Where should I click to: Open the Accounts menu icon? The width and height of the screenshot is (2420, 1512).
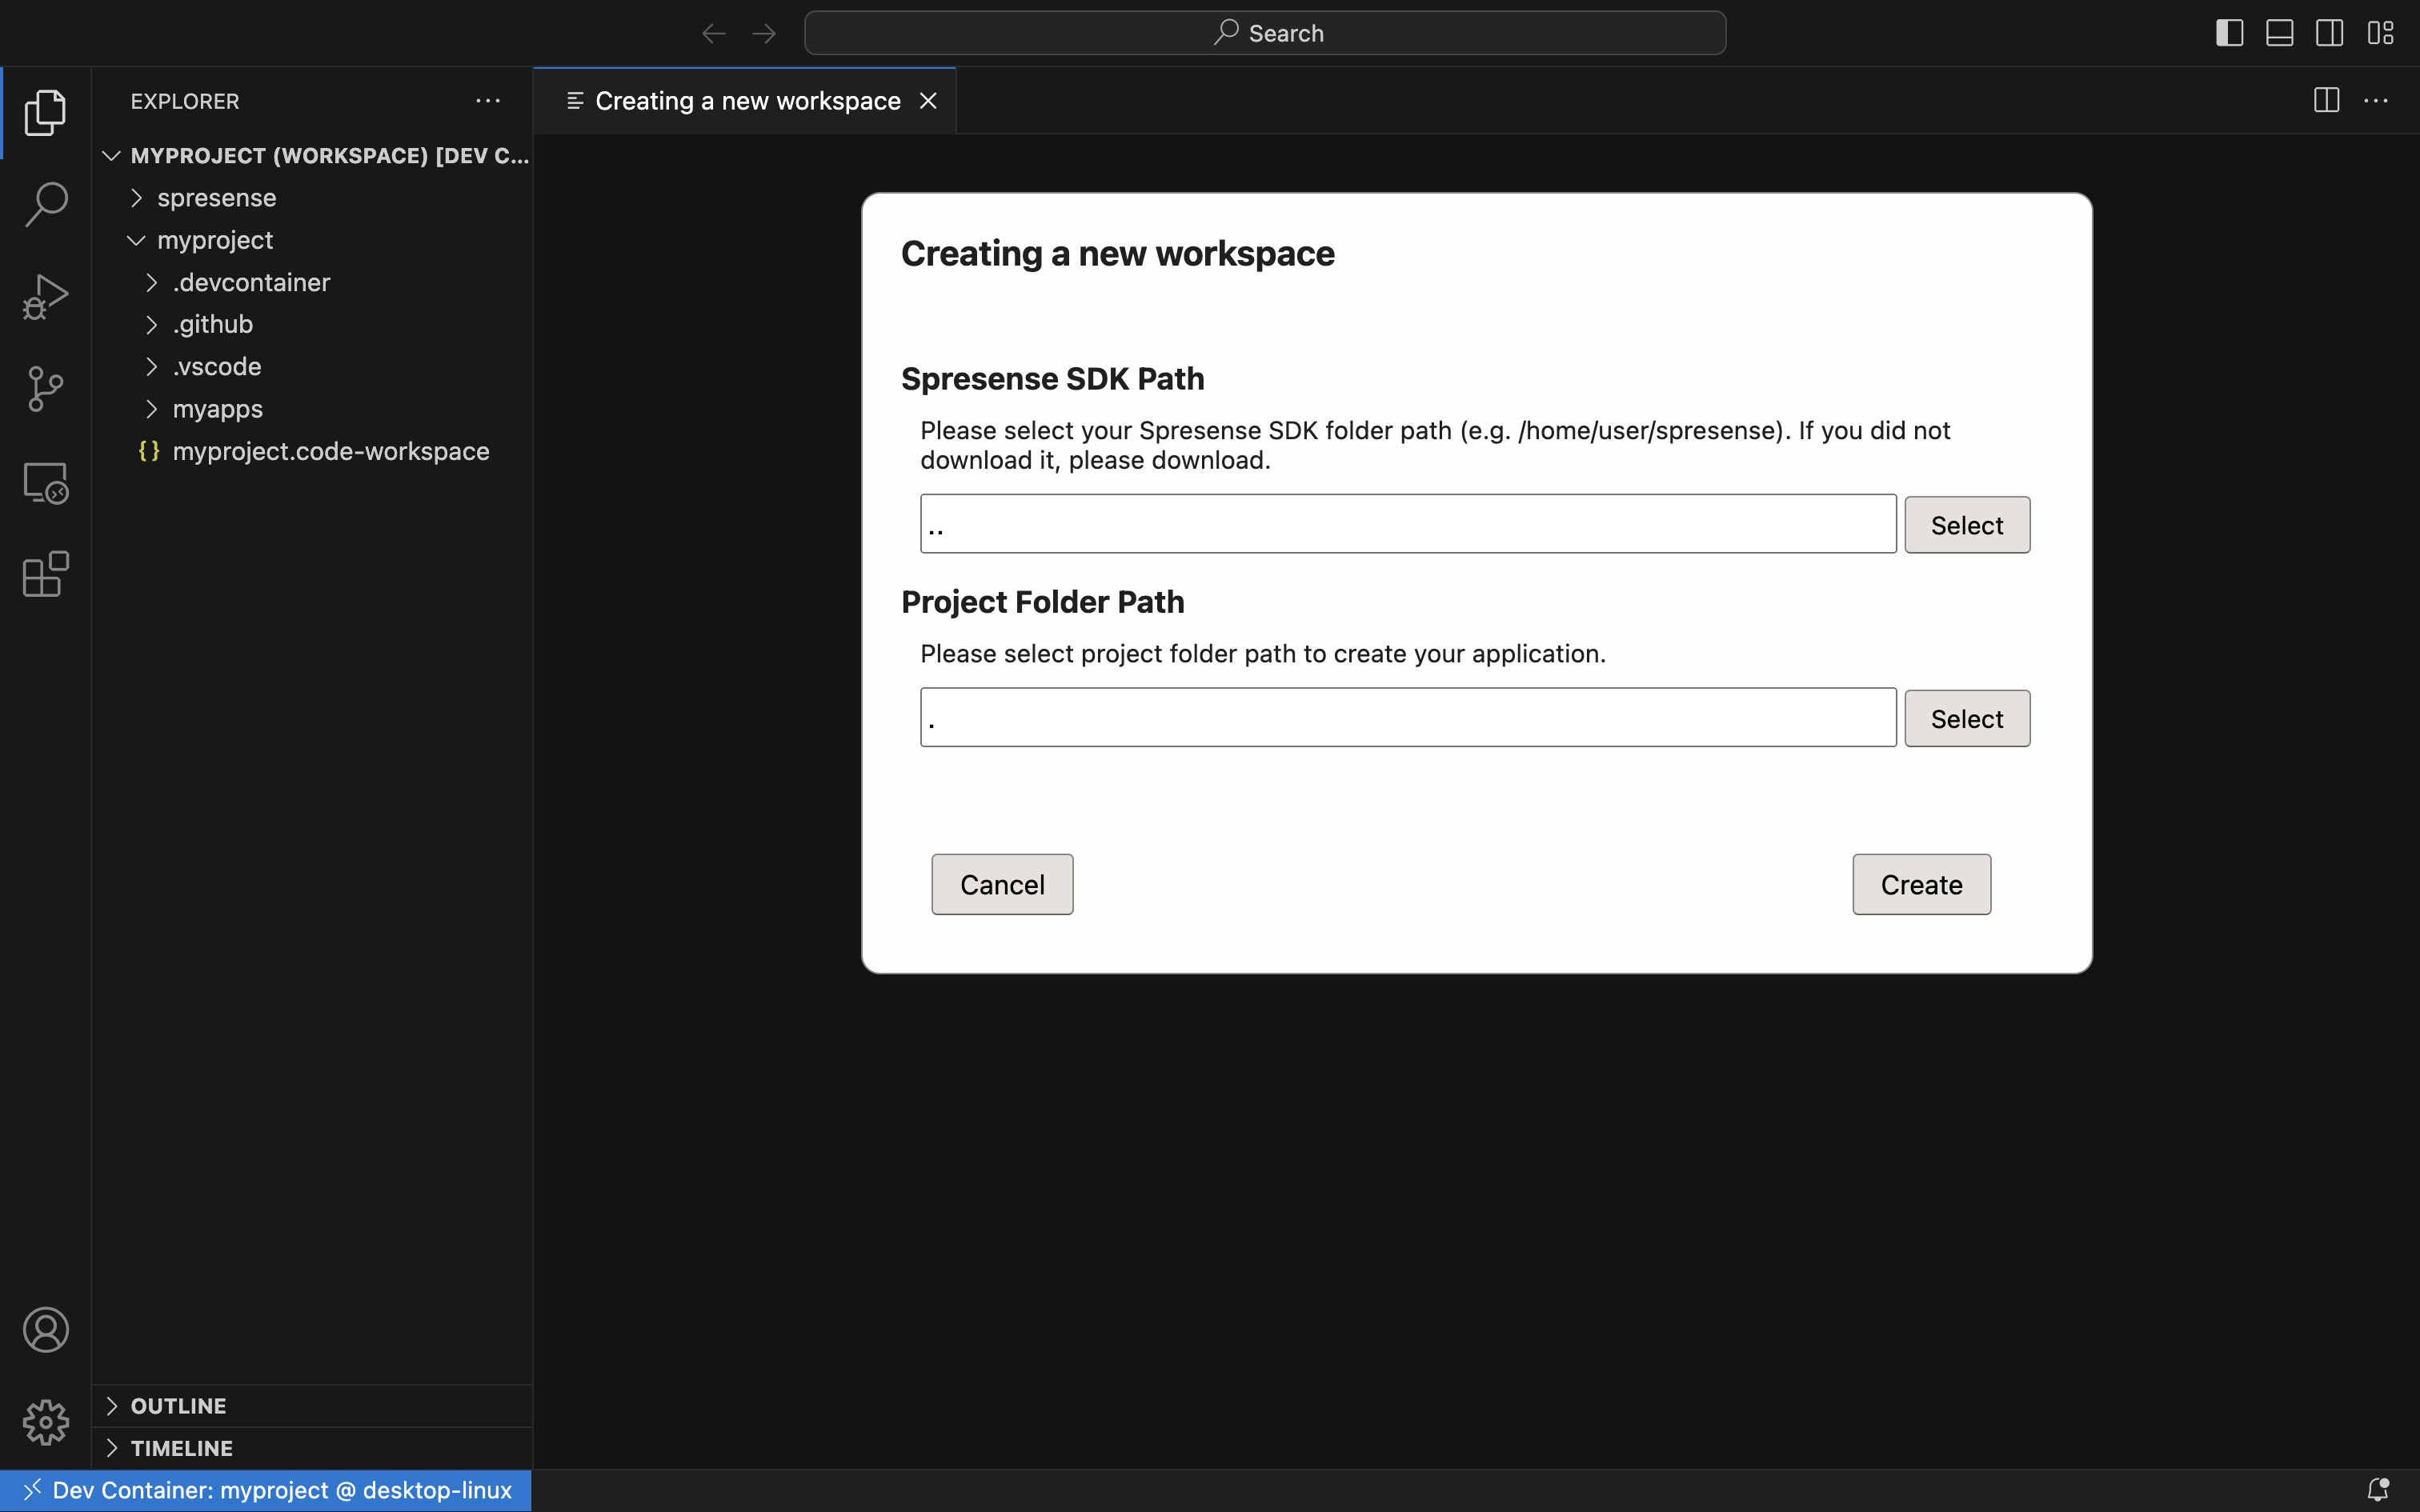[45, 1330]
